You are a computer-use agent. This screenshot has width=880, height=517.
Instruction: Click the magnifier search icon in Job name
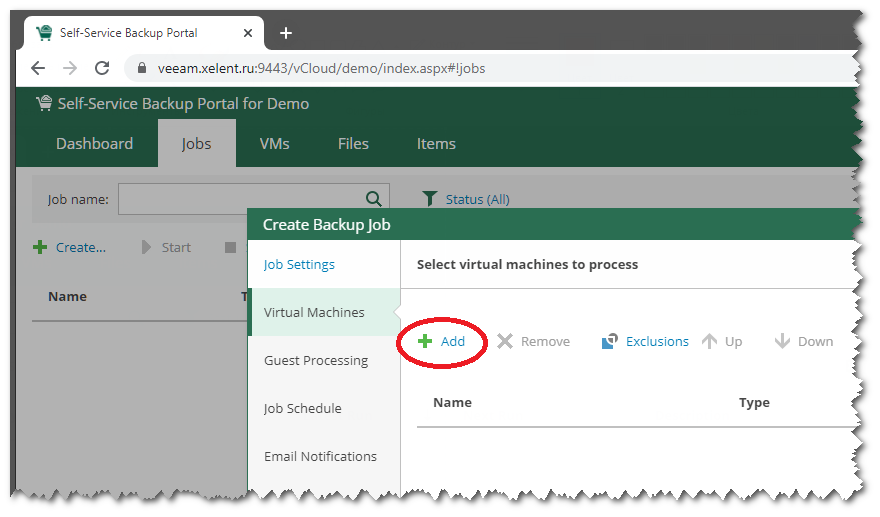click(374, 199)
